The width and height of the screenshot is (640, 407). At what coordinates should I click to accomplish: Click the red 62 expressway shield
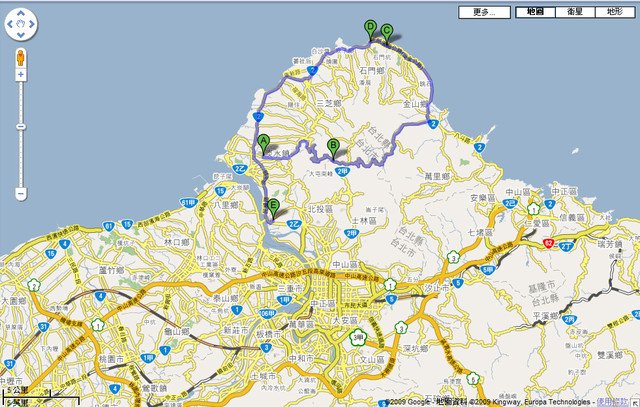tap(549, 244)
